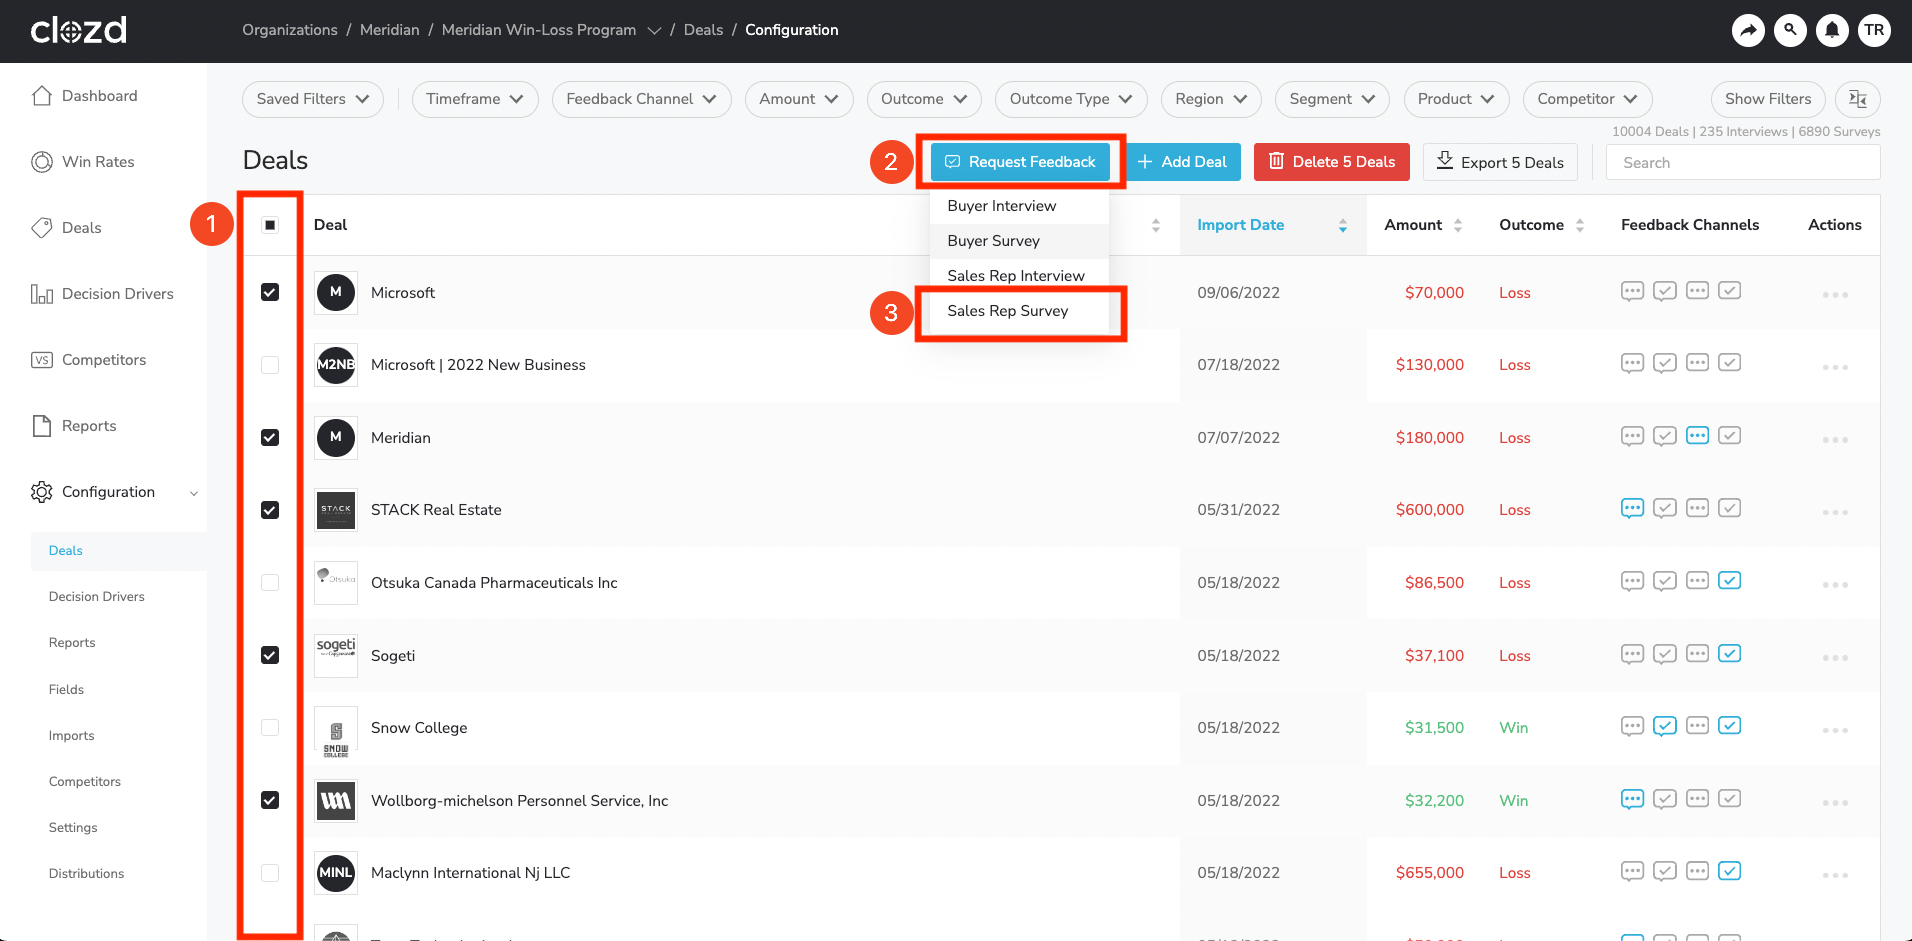Click the Show Filters button

(x=1768, y=99)
